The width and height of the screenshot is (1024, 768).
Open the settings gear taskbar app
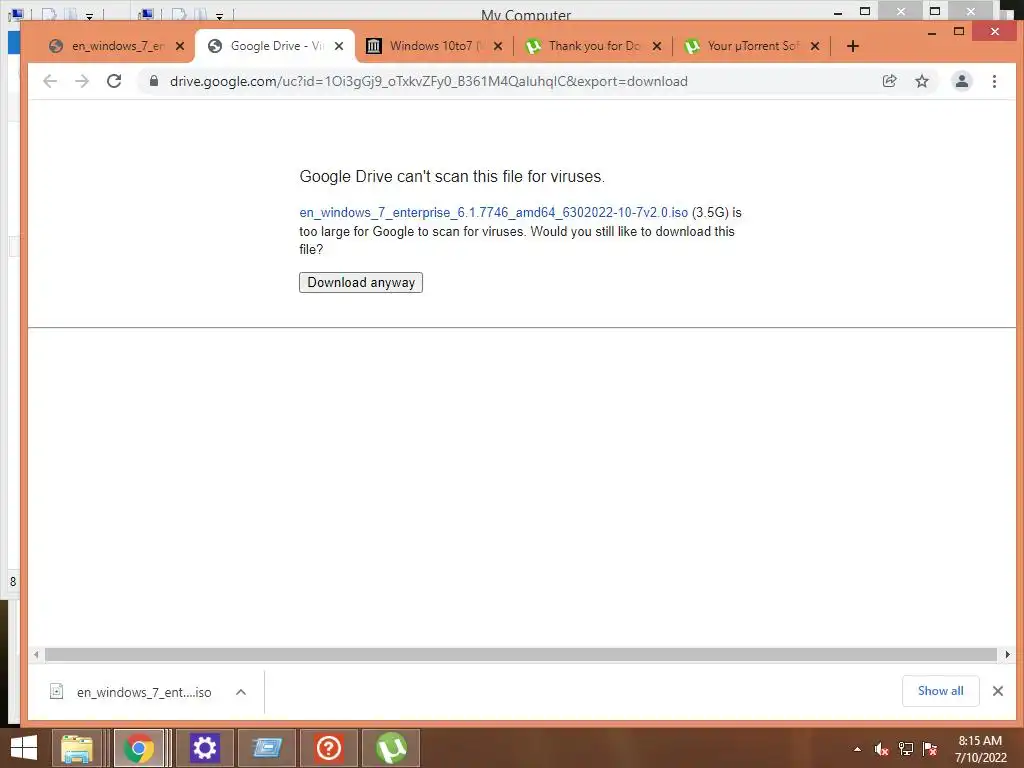pyautogui.click(x=204, y=748)
